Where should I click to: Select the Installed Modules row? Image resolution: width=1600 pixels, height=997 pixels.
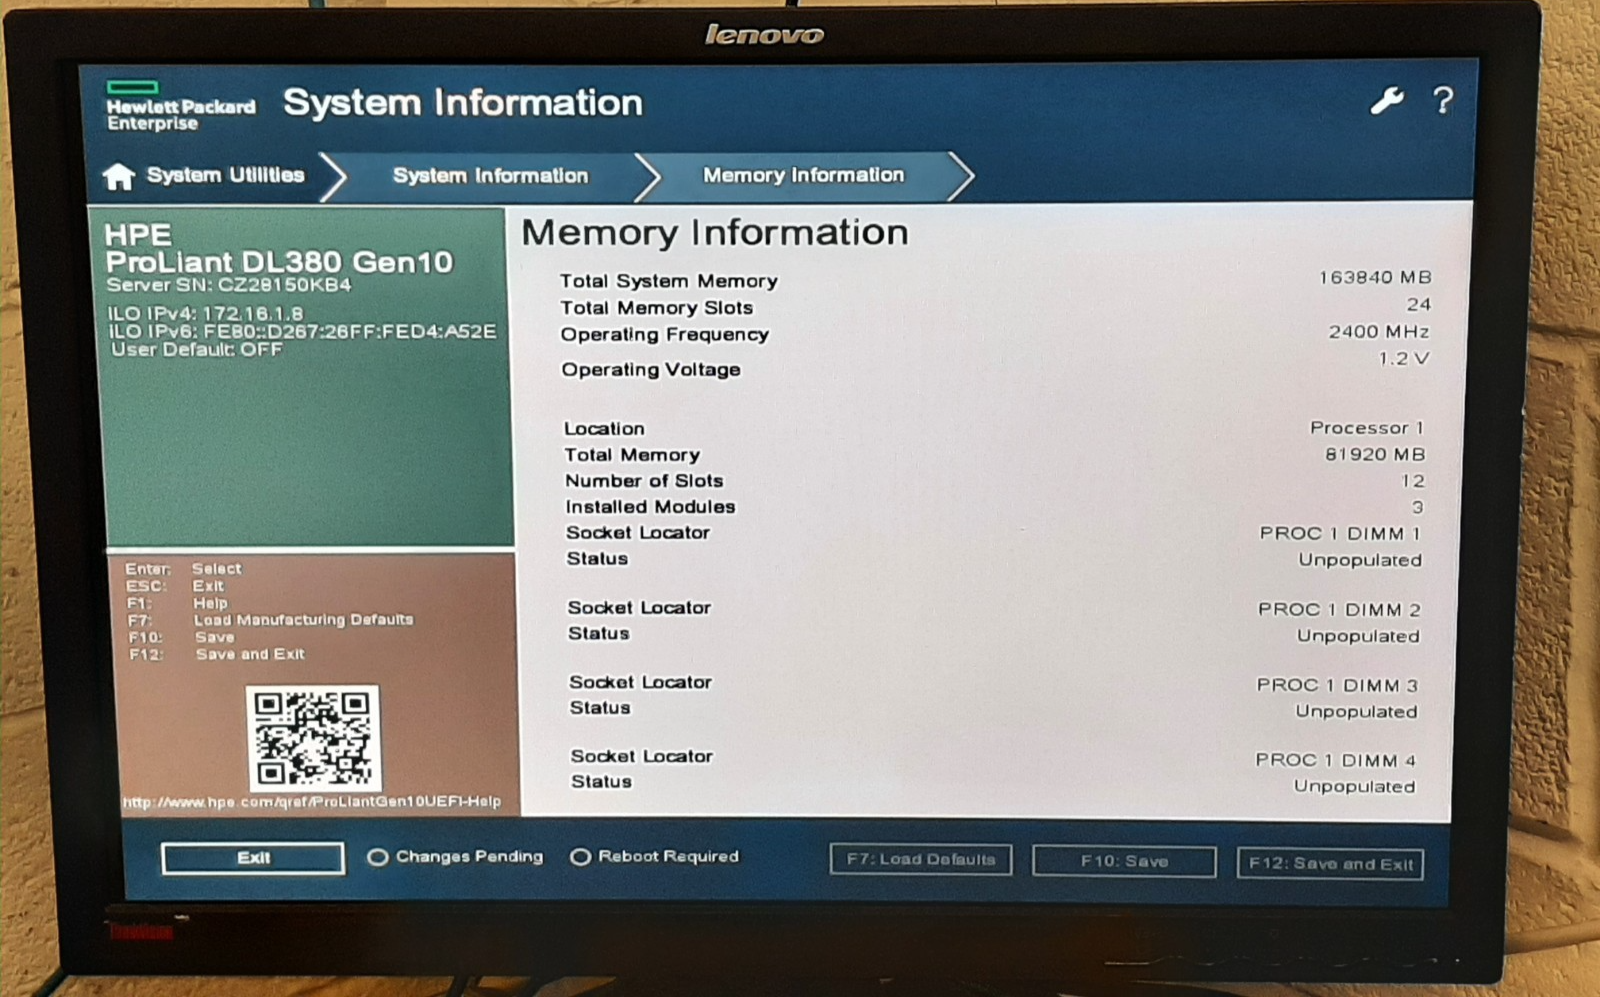click(x=995, y=507)
